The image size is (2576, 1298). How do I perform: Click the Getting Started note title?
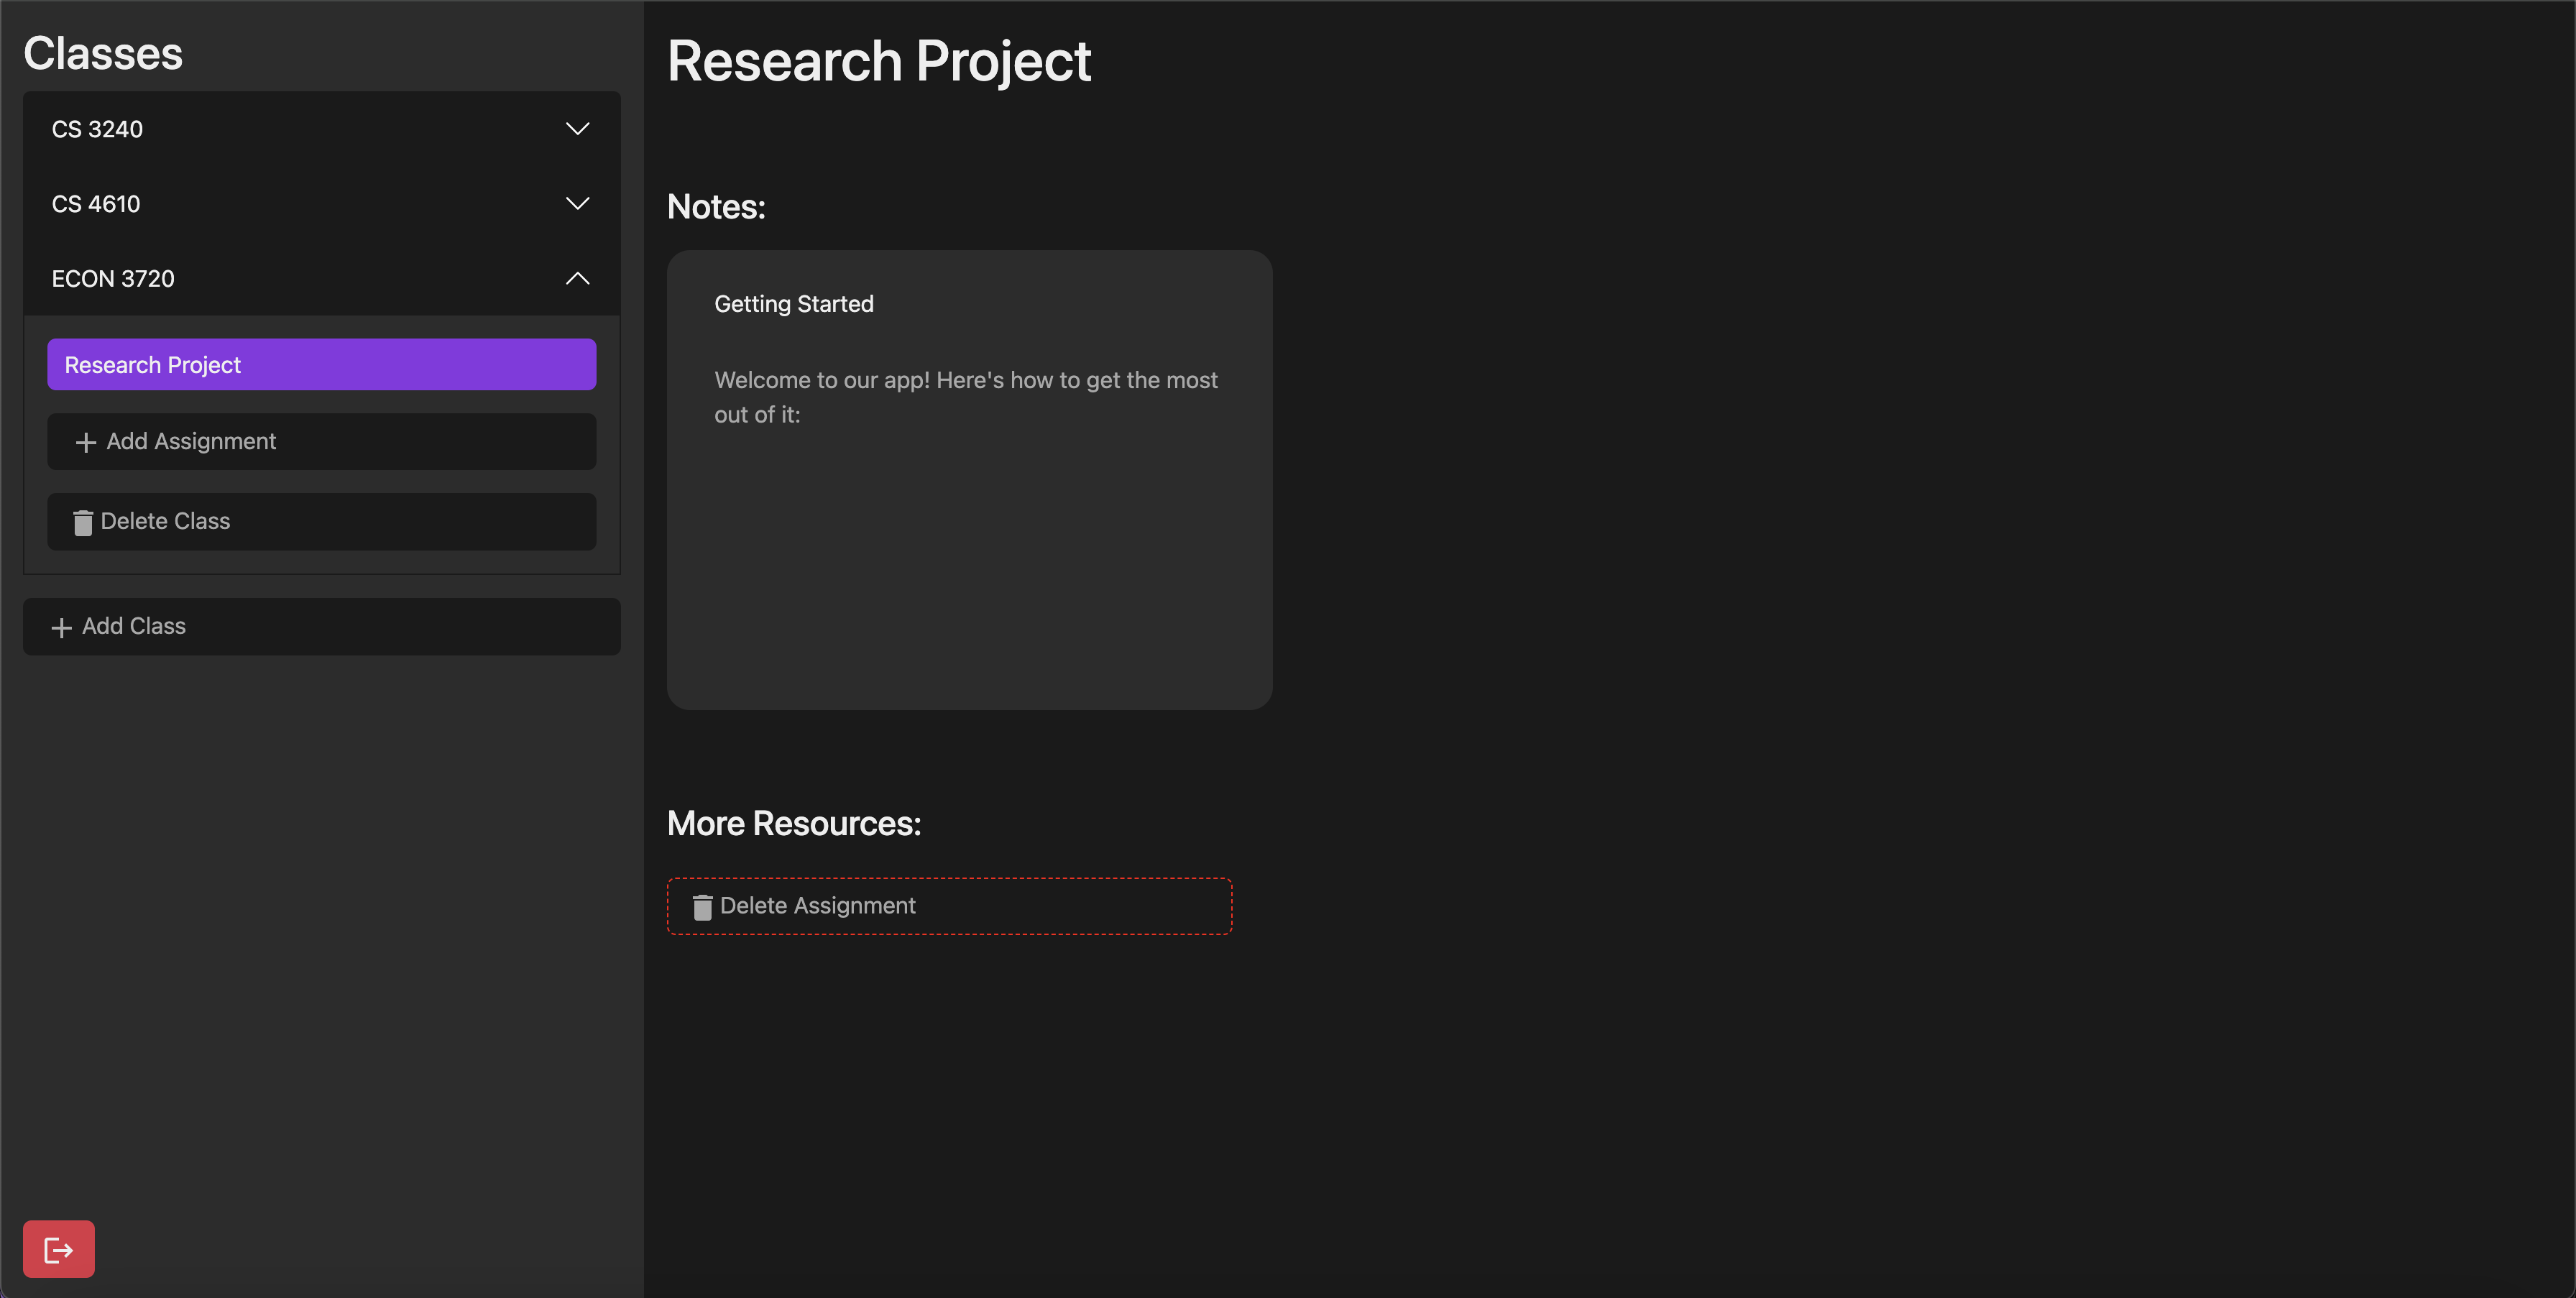(x=793, y=304)
